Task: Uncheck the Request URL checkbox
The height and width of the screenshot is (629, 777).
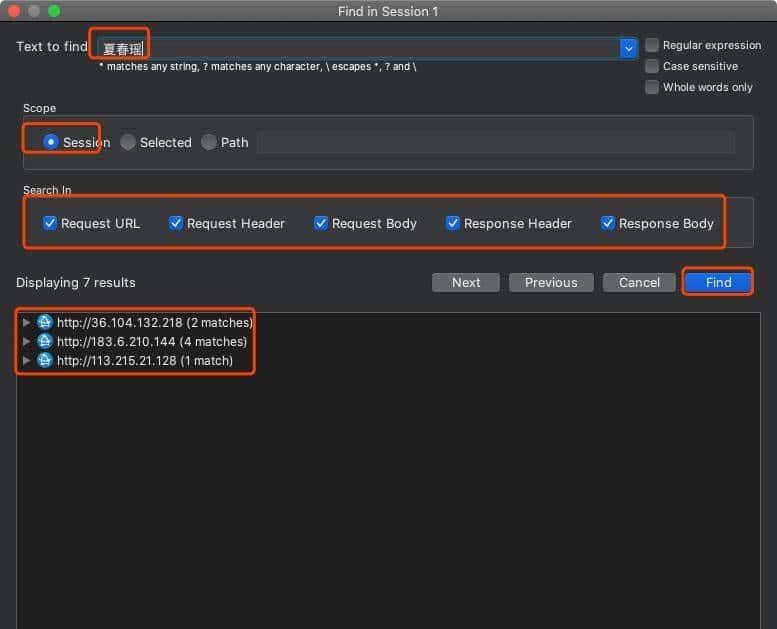Action: (x=50, y=223)
